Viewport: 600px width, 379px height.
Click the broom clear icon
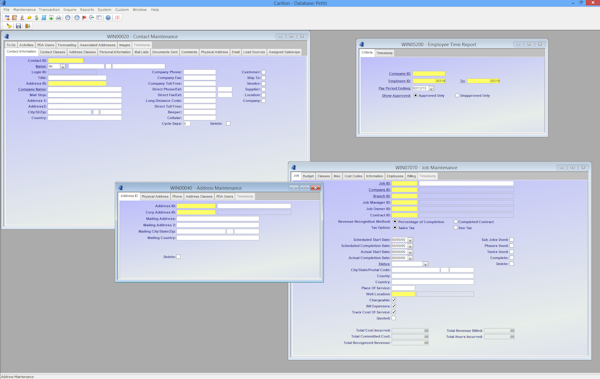coord(9,26)
